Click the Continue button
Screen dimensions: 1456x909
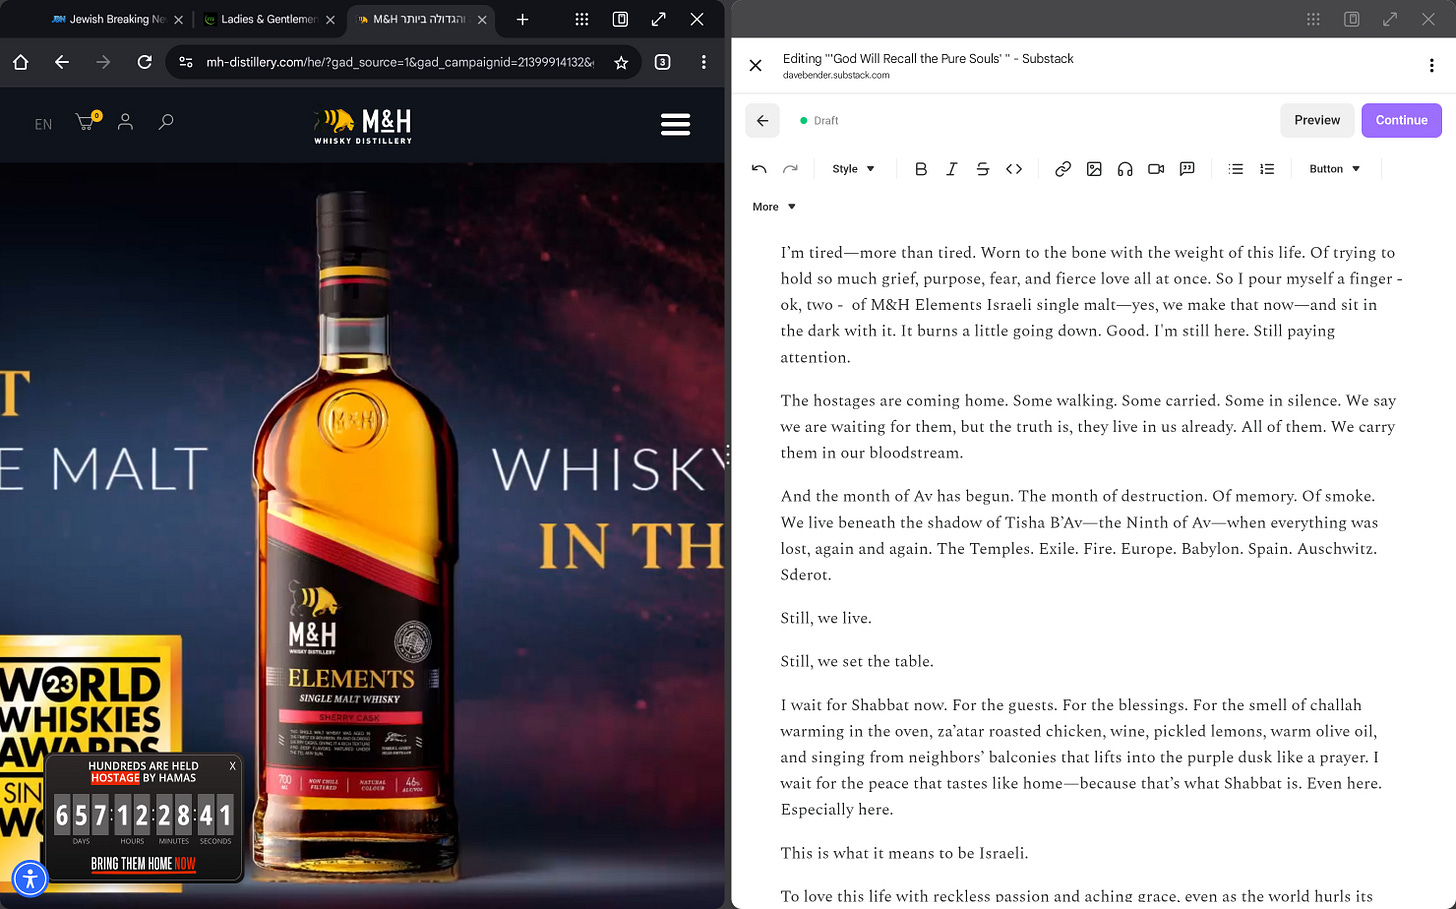[x=1401, y=120]
